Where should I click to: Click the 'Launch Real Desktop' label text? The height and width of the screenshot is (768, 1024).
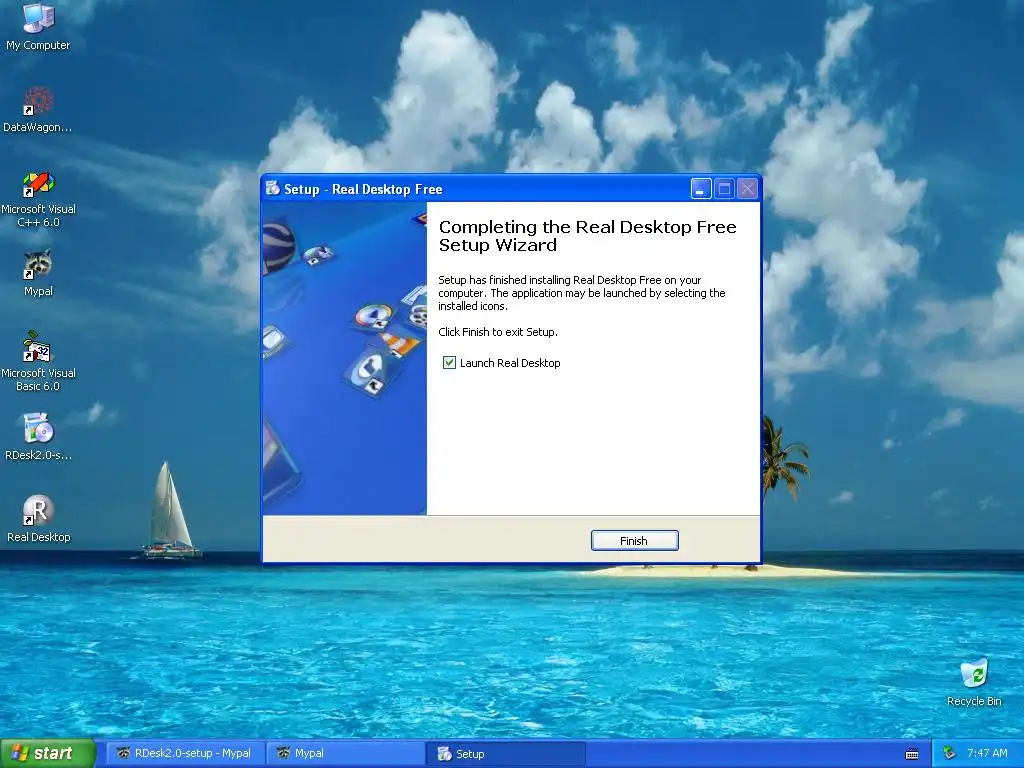click(510, 362)
